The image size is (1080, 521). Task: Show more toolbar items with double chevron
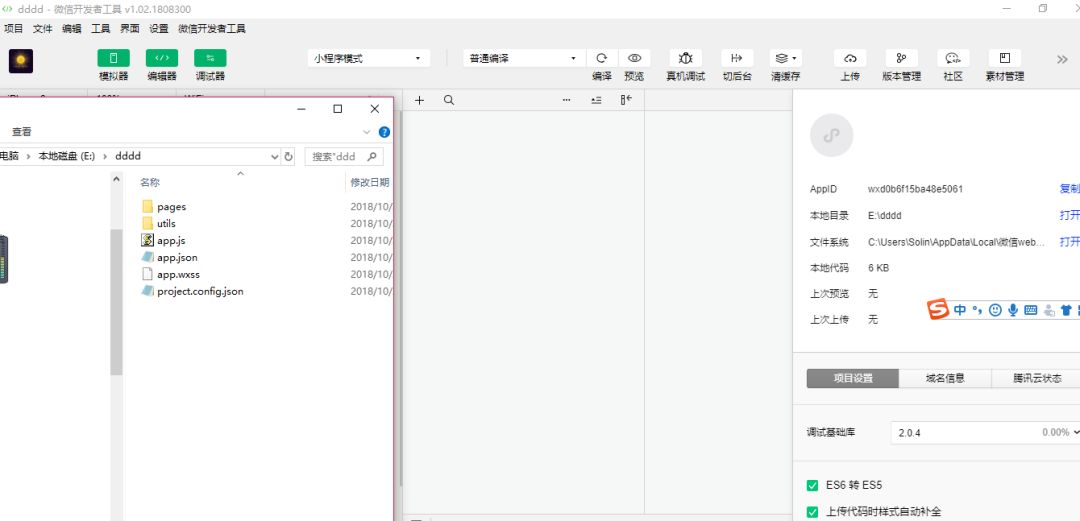point(1062,59)
